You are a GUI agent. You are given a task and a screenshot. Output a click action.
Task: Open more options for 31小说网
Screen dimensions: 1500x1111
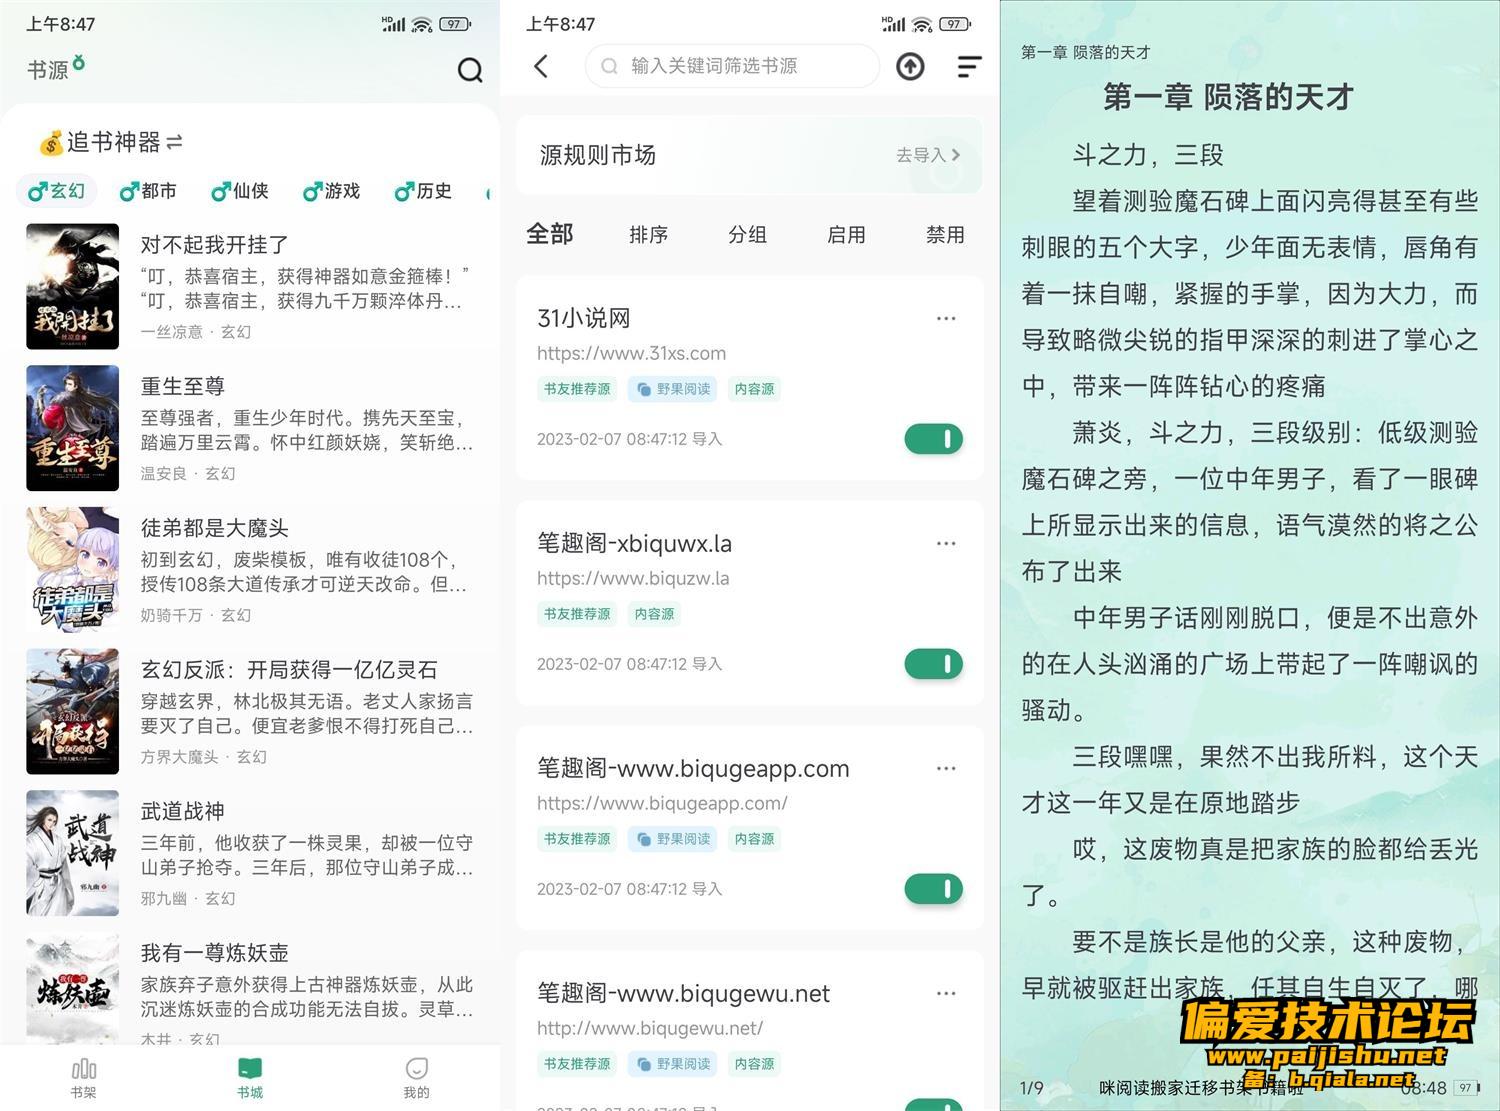946,318
